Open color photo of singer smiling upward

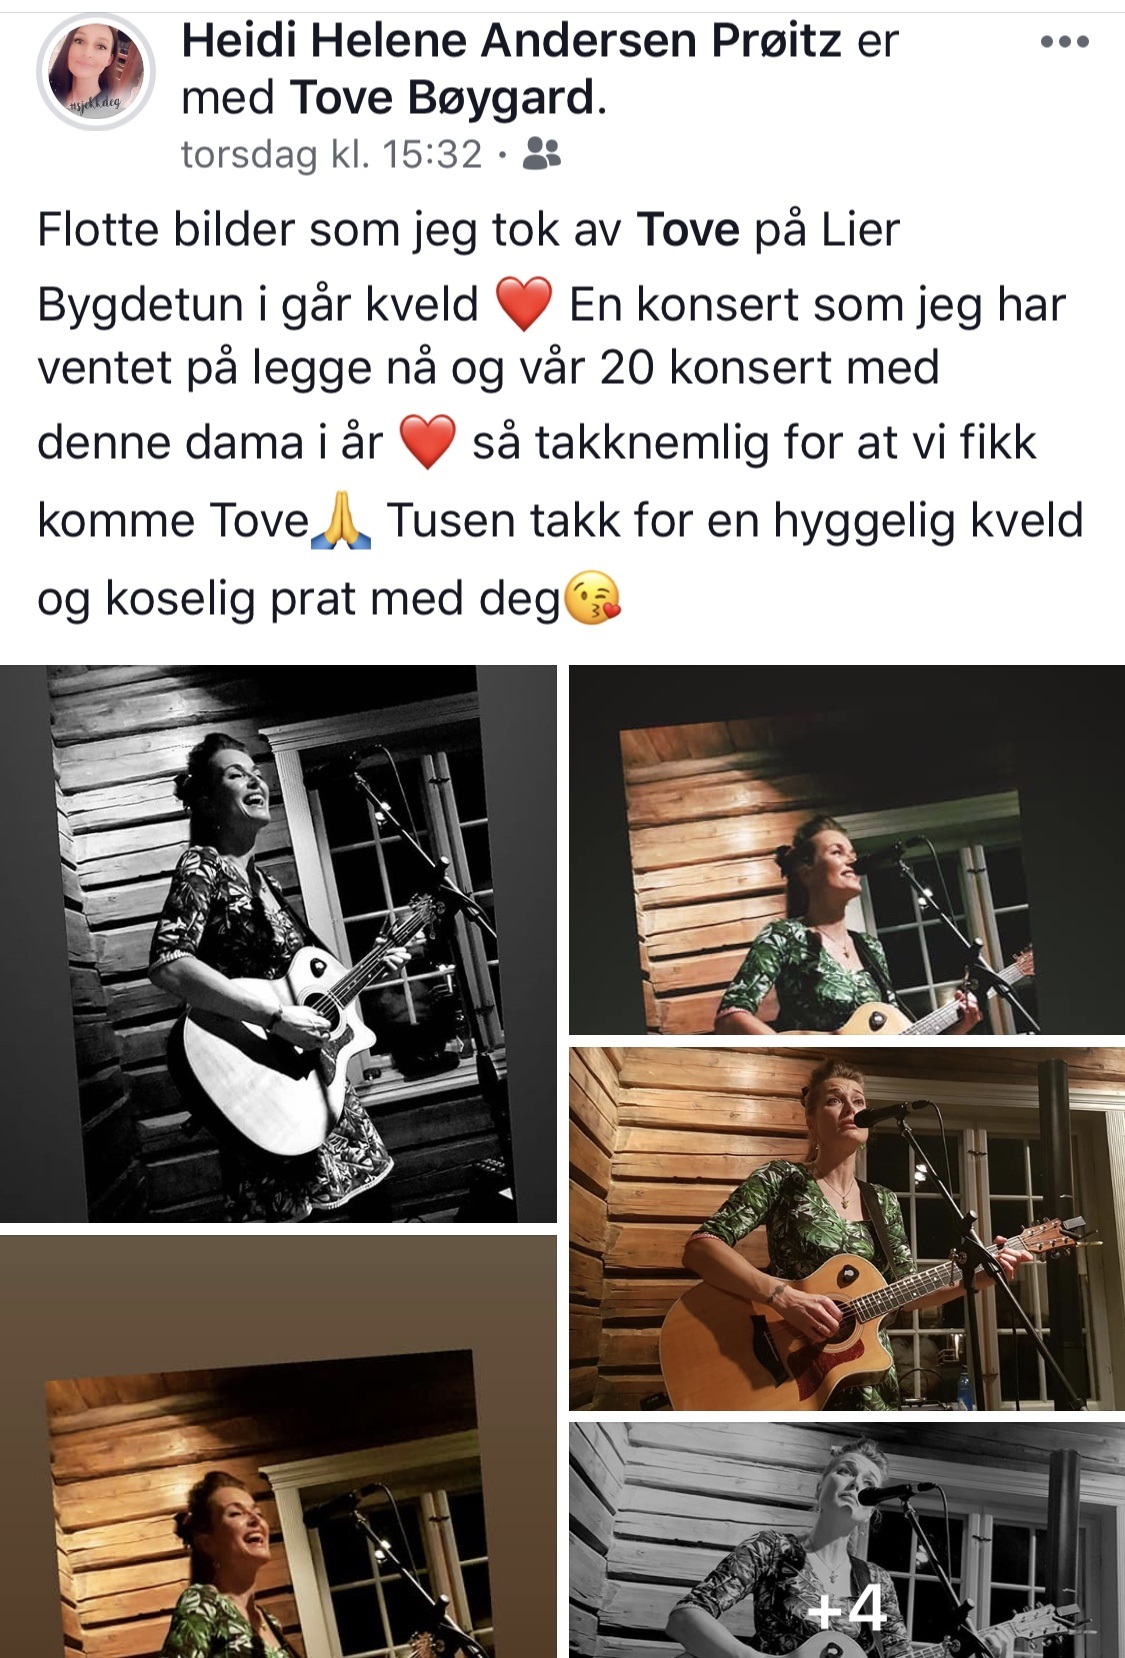[x=847, y=849]
